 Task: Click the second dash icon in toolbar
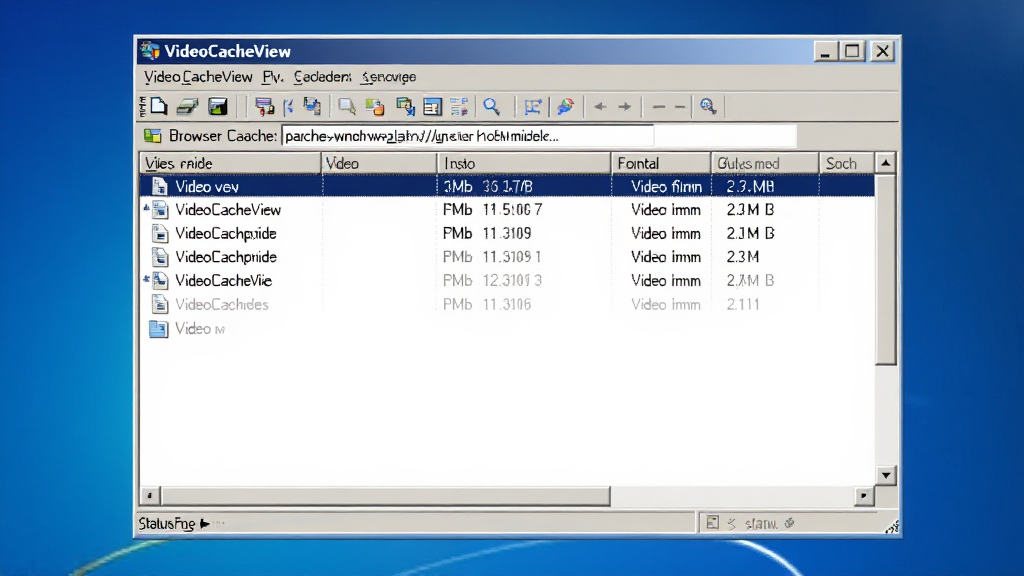pyautogui.click(x=680, y=107)
